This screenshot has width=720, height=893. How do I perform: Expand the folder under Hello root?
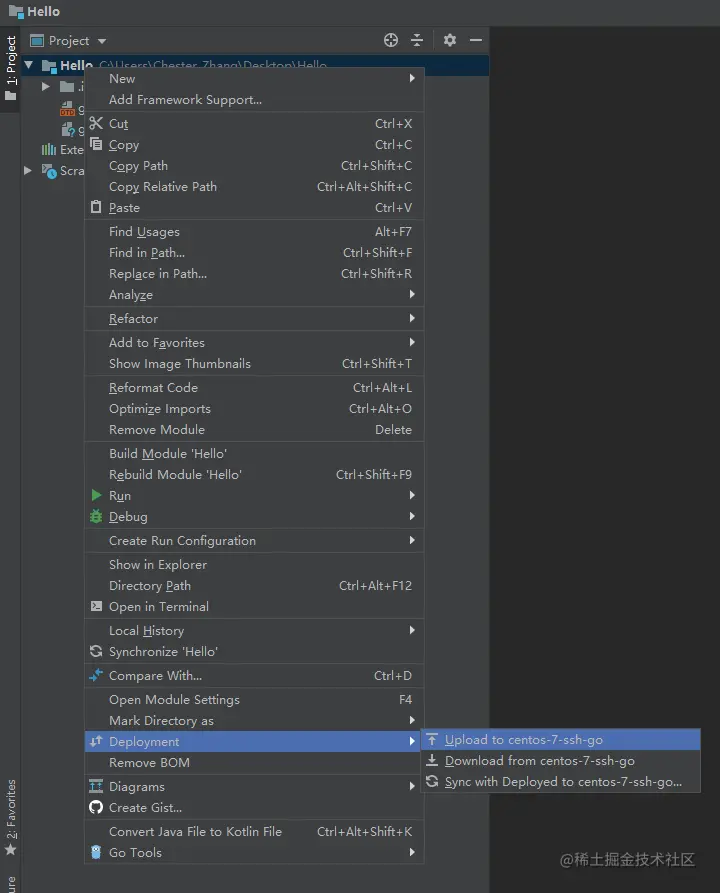pos(46,86)
